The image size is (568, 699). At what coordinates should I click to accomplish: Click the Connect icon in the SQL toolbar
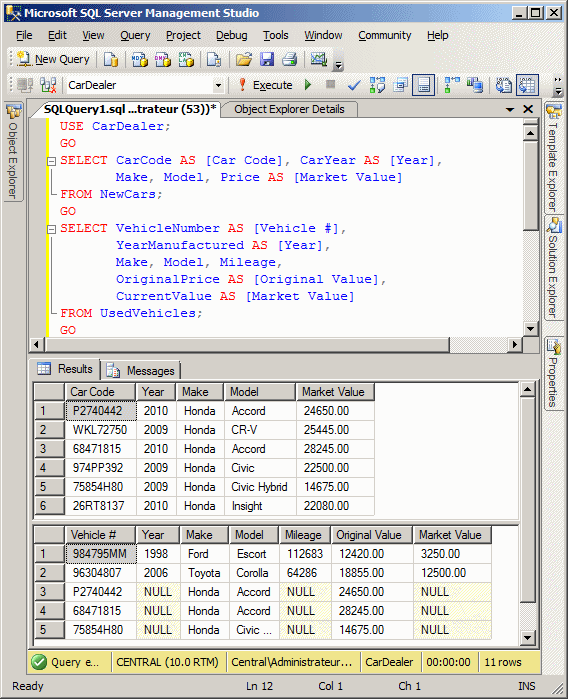25,85
